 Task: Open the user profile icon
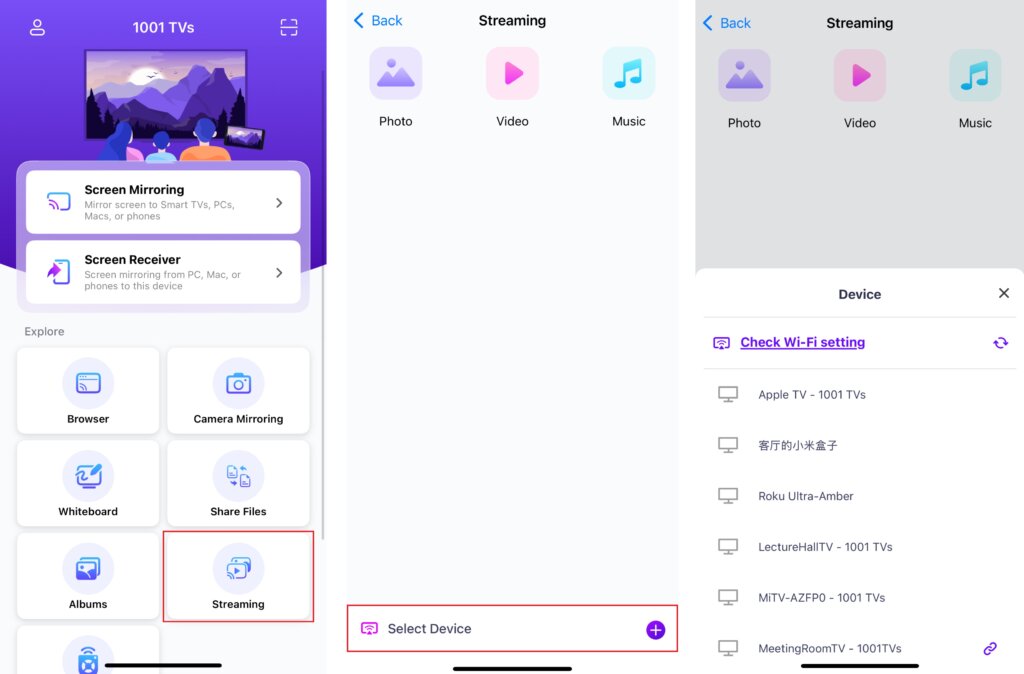pyautogui.click(x=37, y=27)
